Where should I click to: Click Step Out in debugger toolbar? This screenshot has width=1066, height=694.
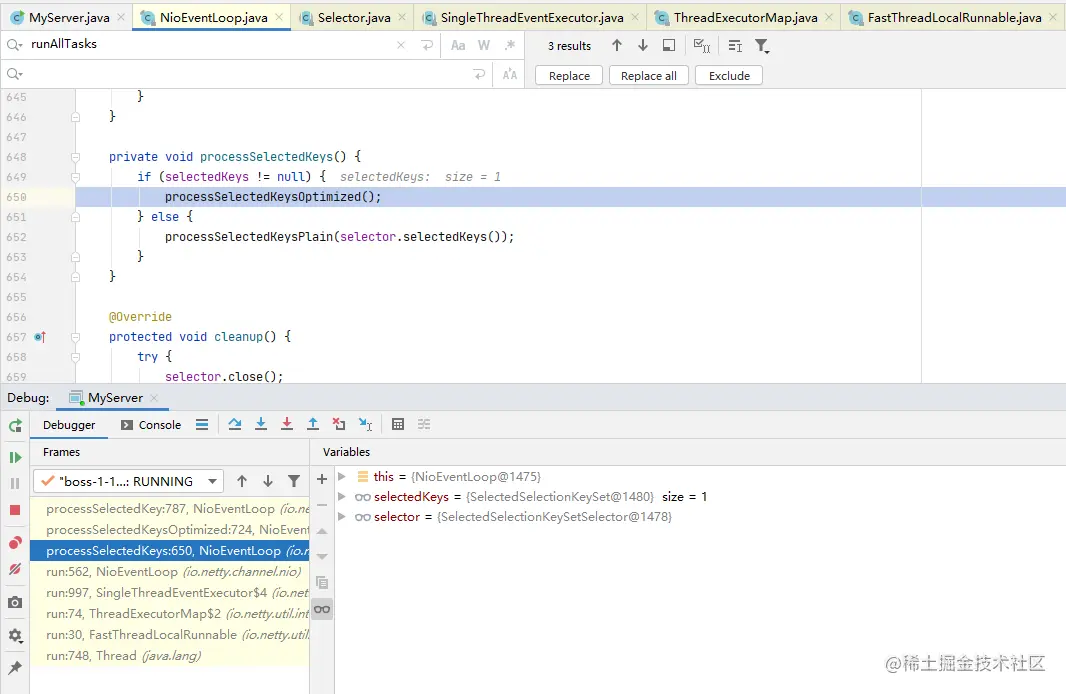(313, 424)
